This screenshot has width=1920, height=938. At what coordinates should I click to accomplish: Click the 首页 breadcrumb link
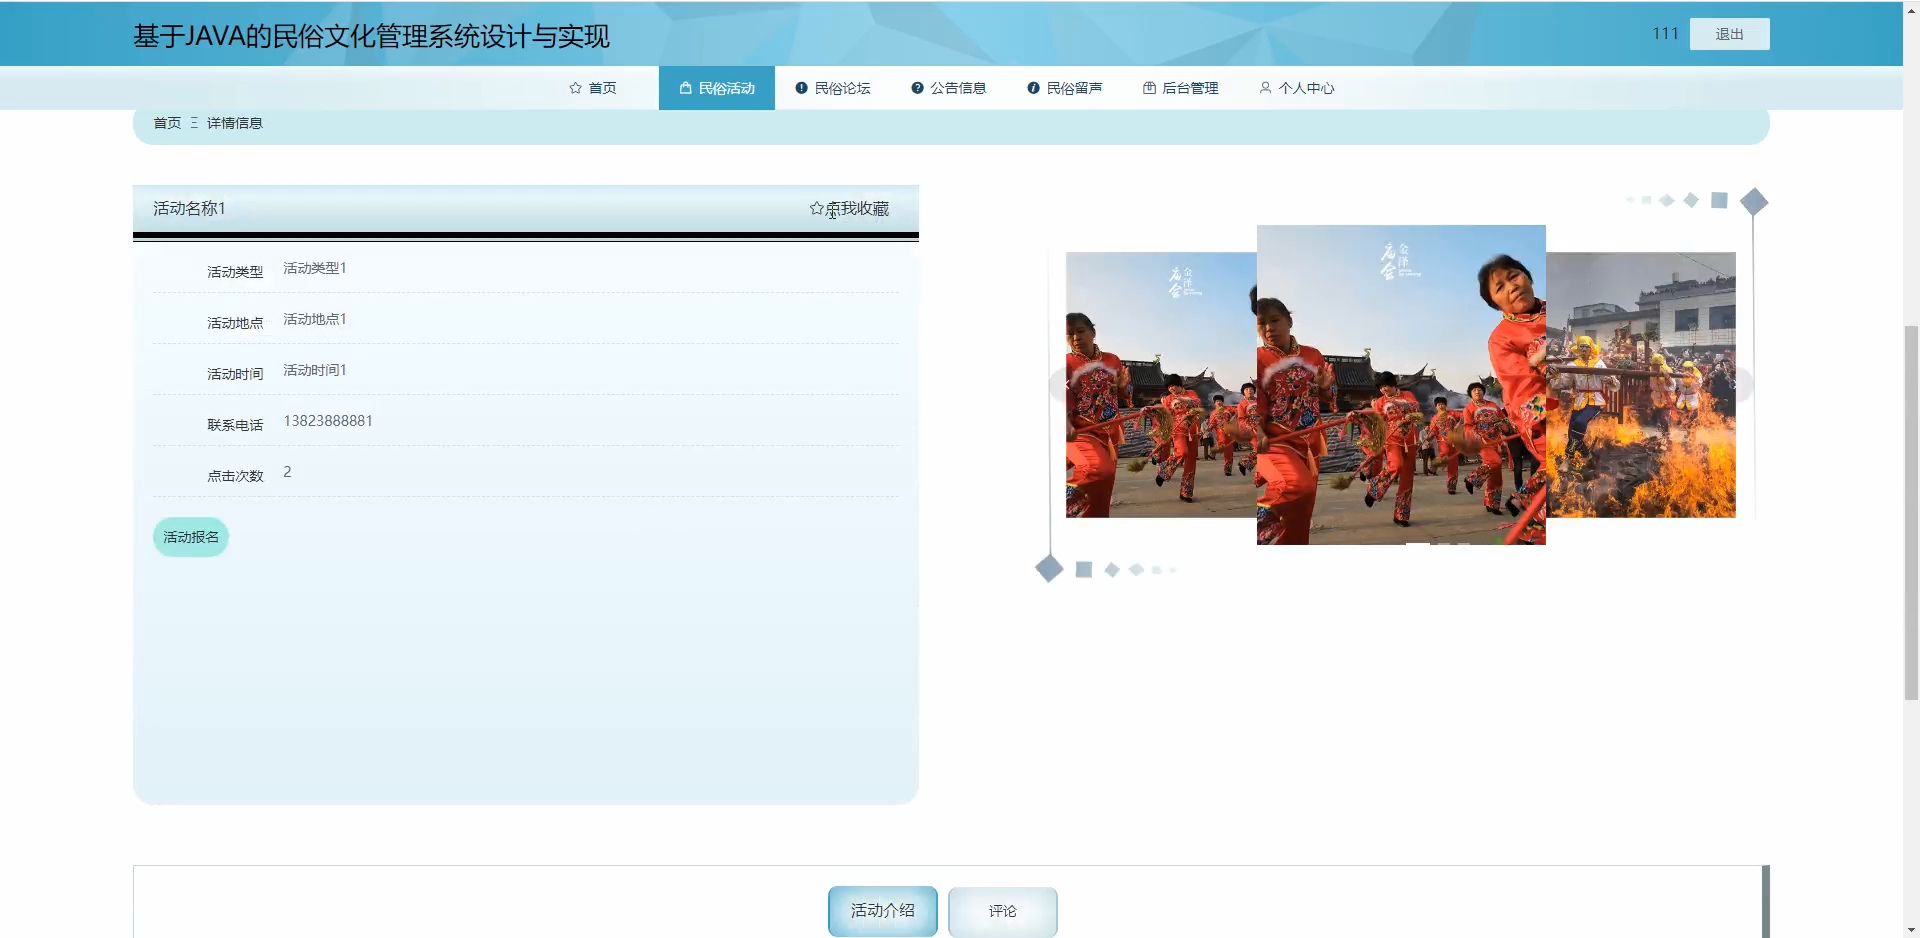(167, 123)
